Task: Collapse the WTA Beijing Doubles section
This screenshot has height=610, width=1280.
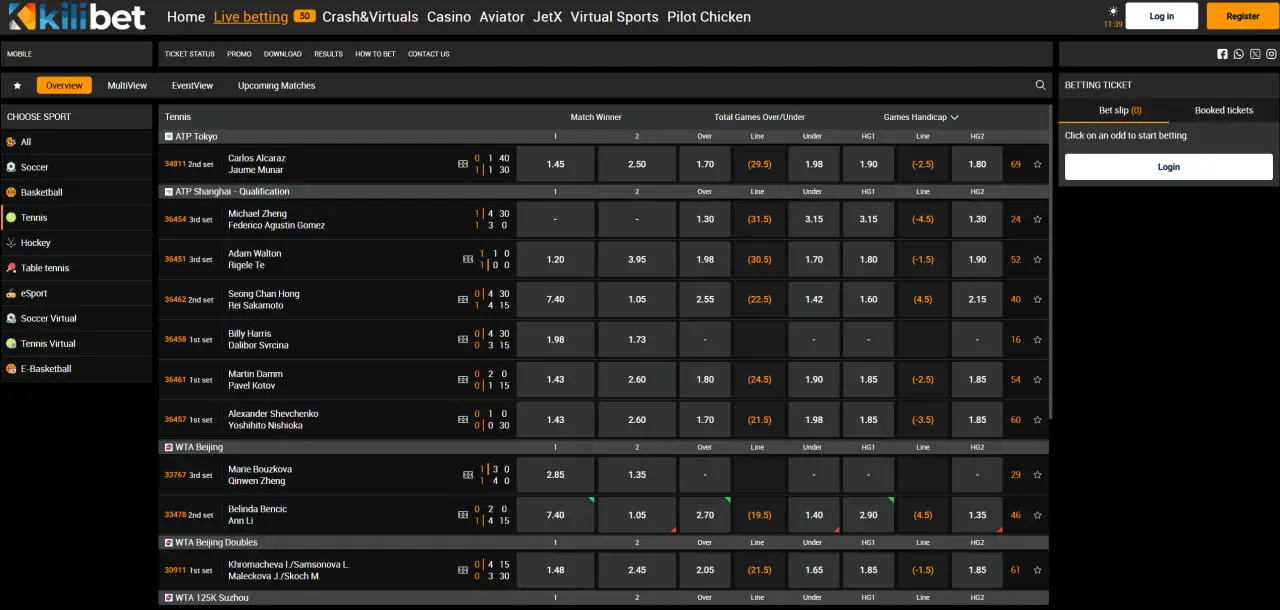Action: click(x=604, y=542)
